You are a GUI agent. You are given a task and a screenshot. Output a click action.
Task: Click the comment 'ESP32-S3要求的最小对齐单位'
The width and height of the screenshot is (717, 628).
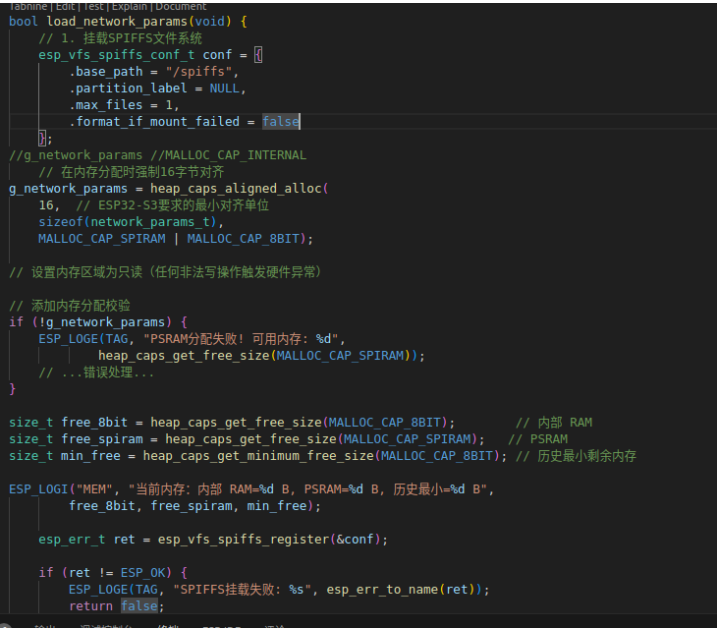point(183,205)
